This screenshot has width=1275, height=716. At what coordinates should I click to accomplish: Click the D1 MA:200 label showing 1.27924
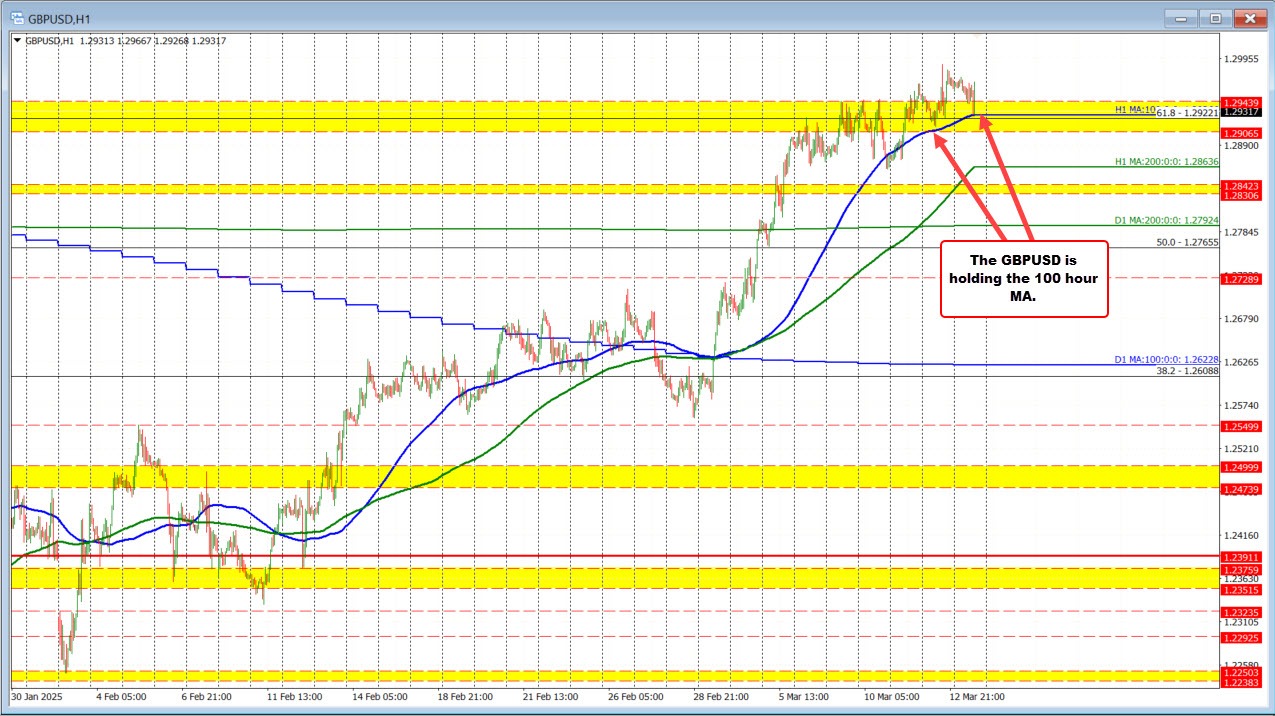point(1164,219)
